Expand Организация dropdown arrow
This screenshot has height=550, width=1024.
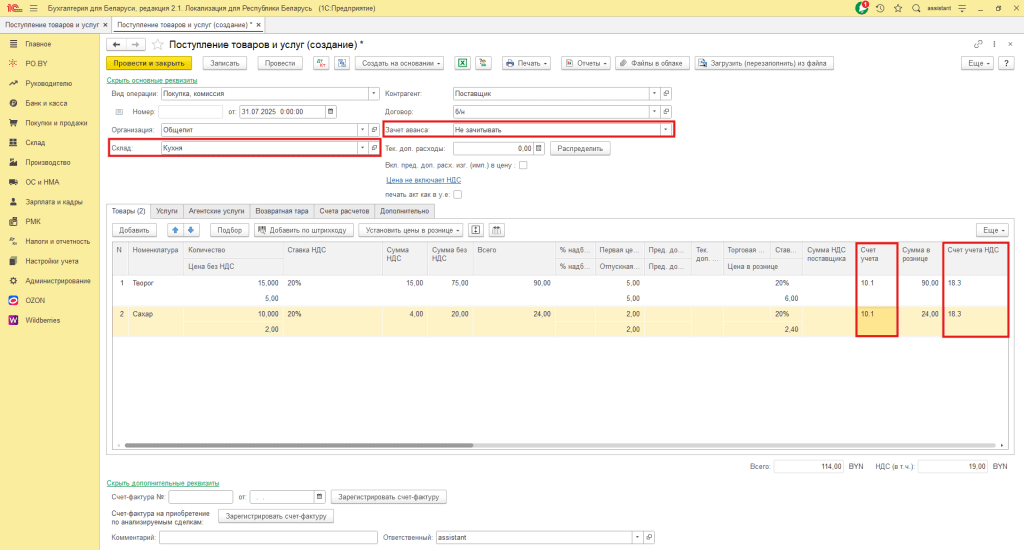pyautogui.click(x=362, y=130)
